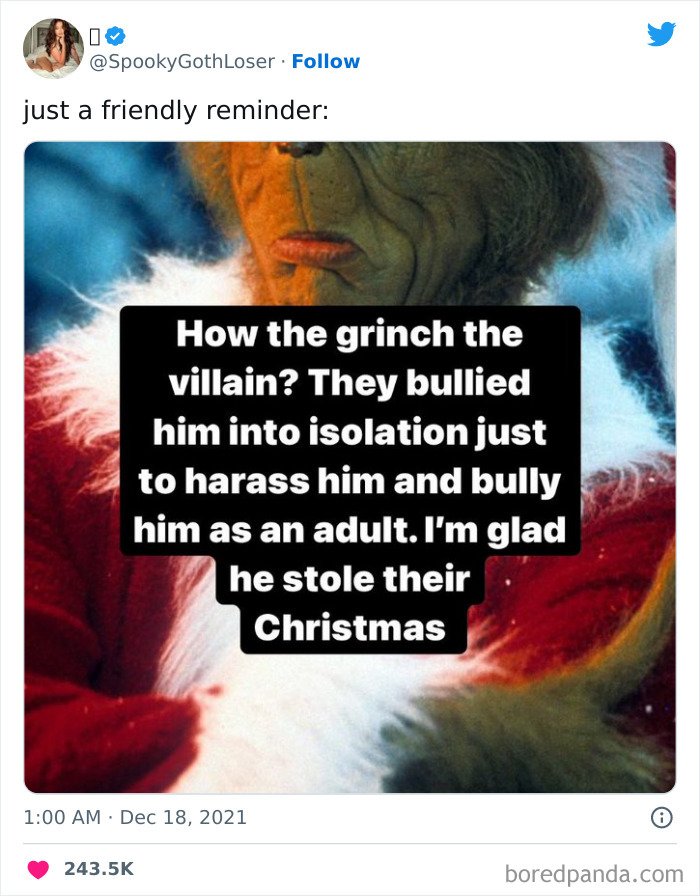This screenshot has width=700, height=896.
Task: Click the profile avatar photo
Action: pos(52,47)
